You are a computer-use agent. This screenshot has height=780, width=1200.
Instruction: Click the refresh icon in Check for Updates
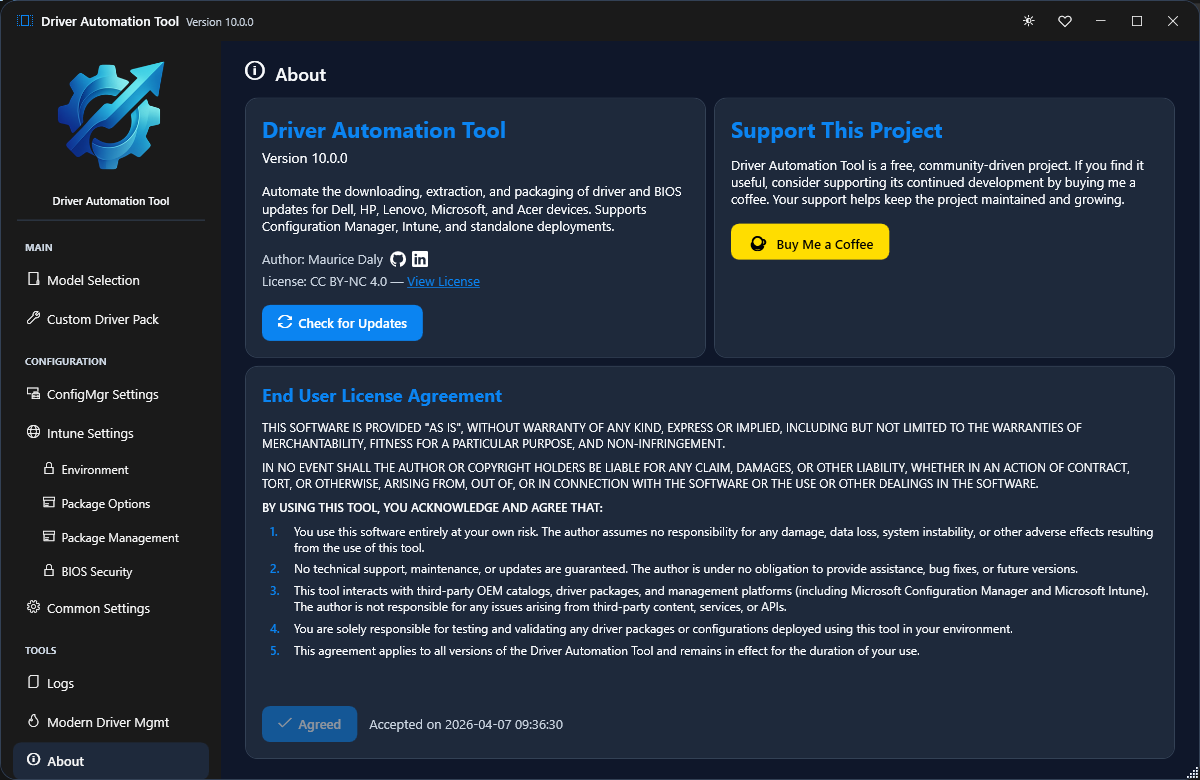pos(285,323)
